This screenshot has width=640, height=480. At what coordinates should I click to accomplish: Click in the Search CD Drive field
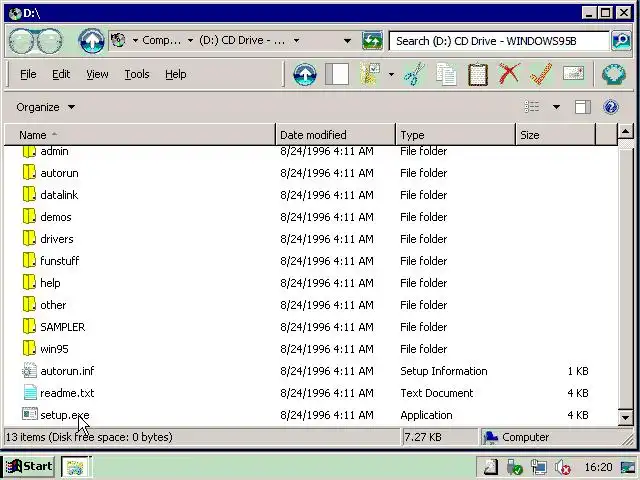[x=499, y=41]
